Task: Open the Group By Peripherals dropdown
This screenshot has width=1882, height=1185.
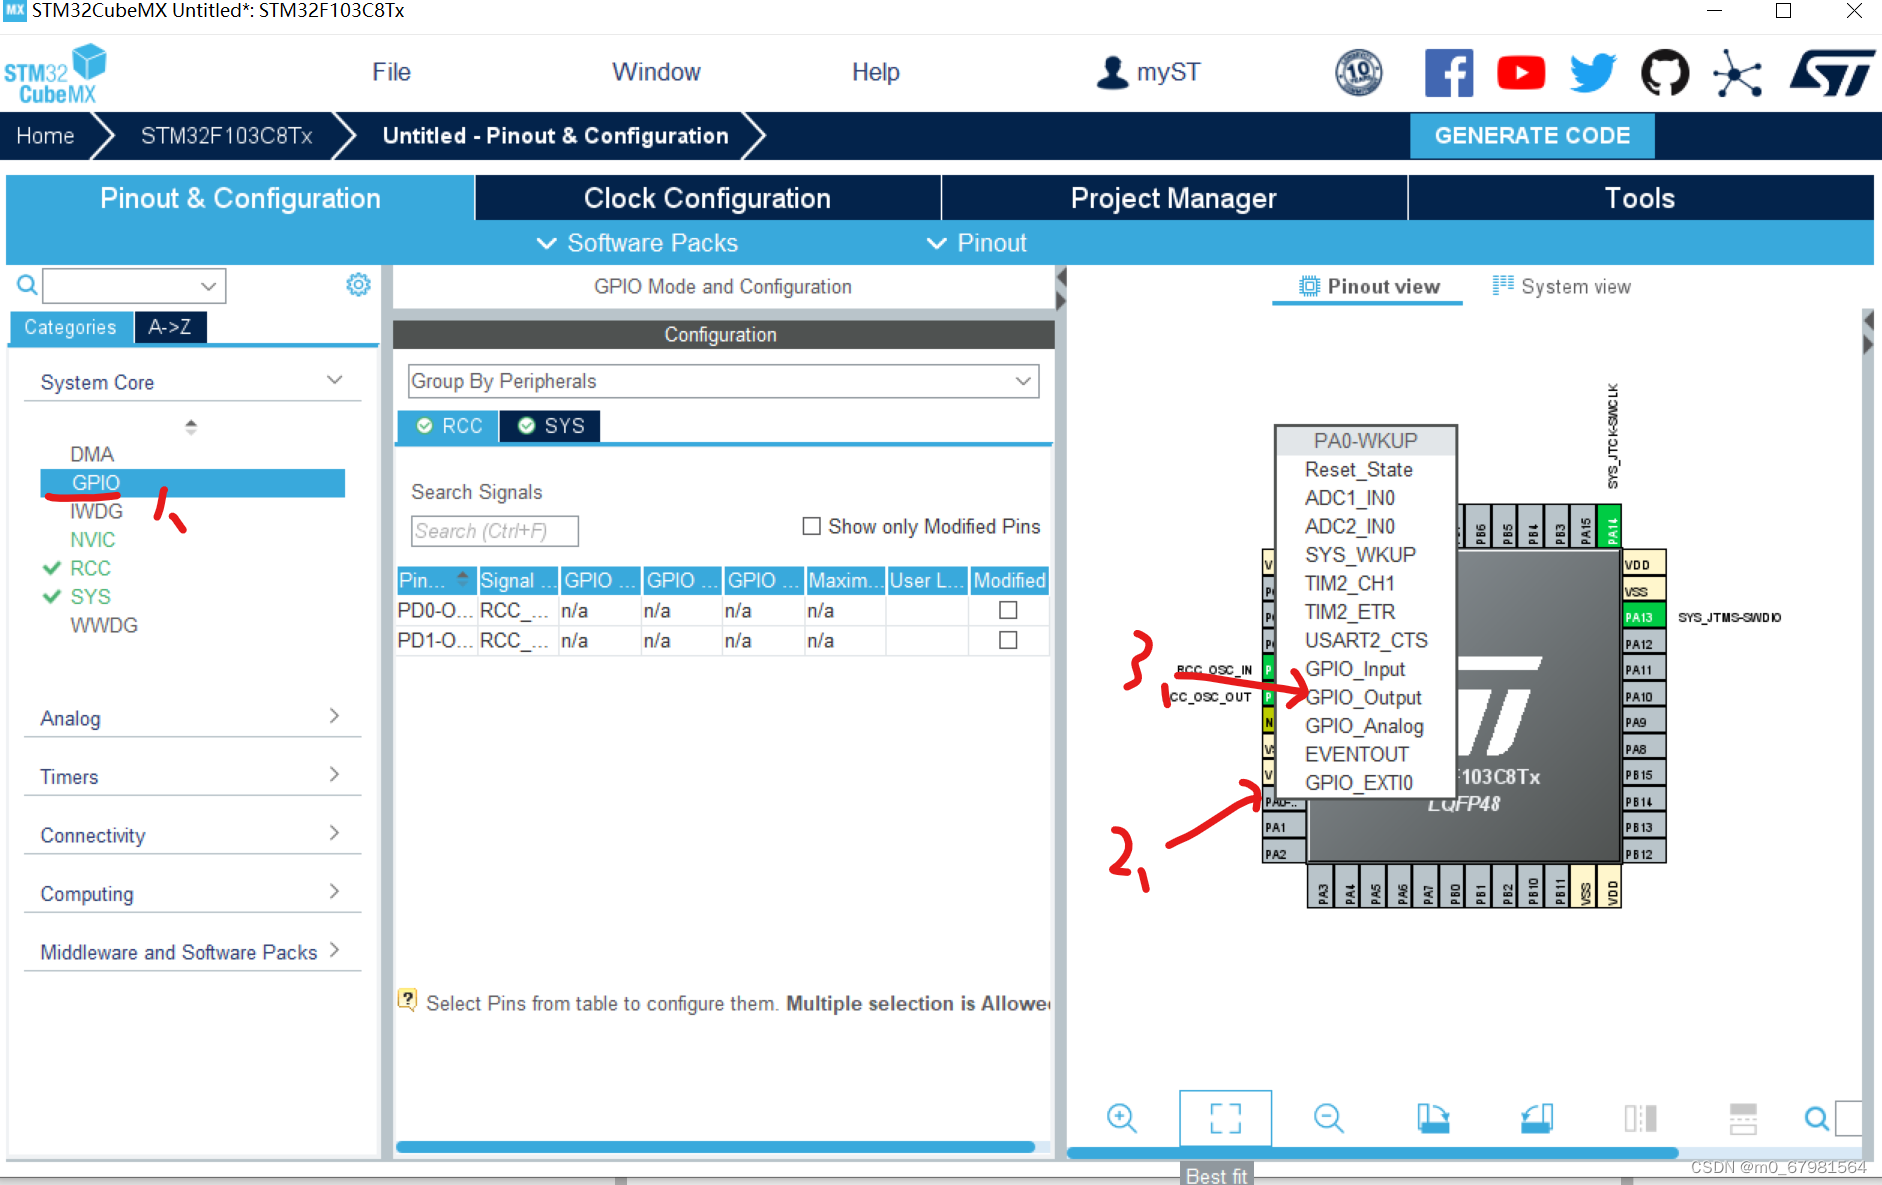Action: click(x=723, y=381)
